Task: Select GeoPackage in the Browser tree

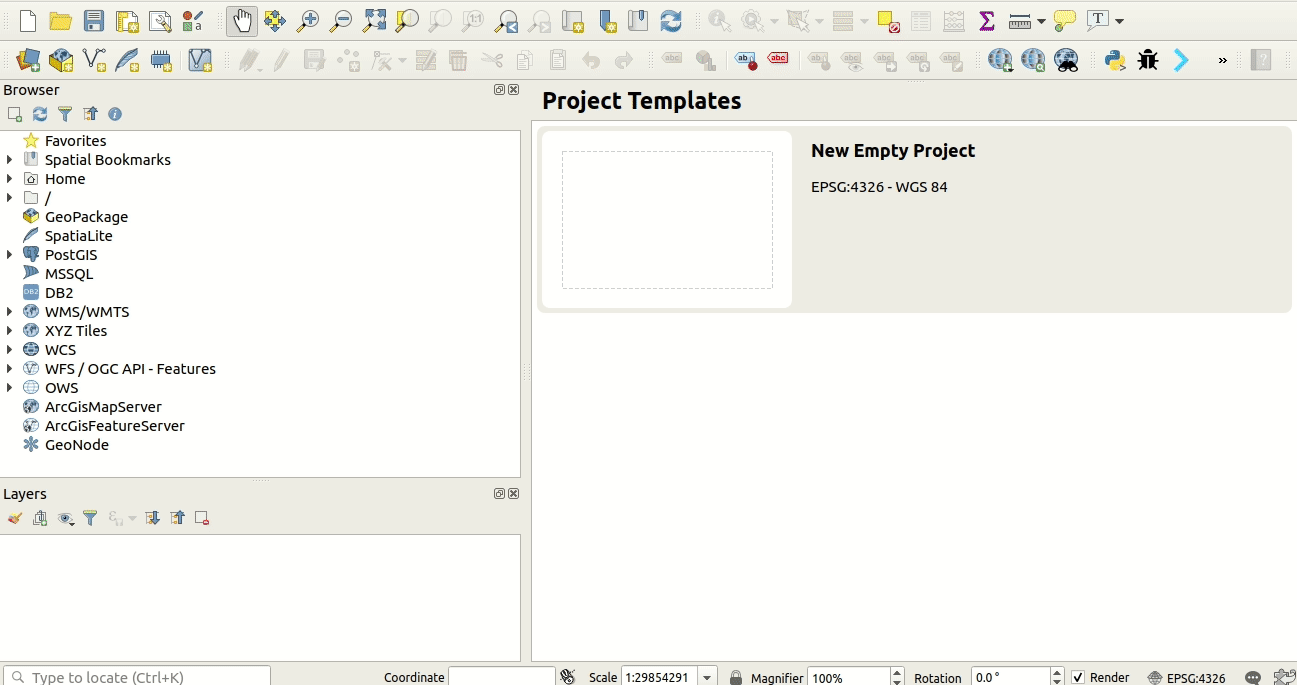Action: 86,217
